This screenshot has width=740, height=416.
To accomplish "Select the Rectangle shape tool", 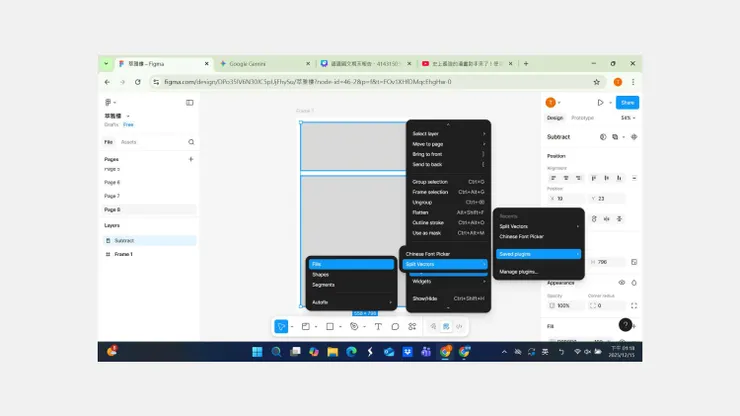I will [330, 326].
